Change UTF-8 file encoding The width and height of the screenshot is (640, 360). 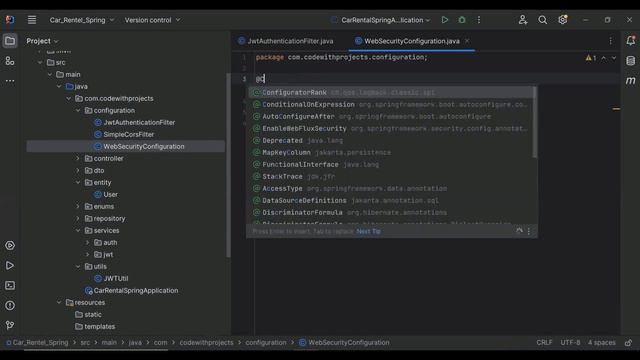click(570, 342)
